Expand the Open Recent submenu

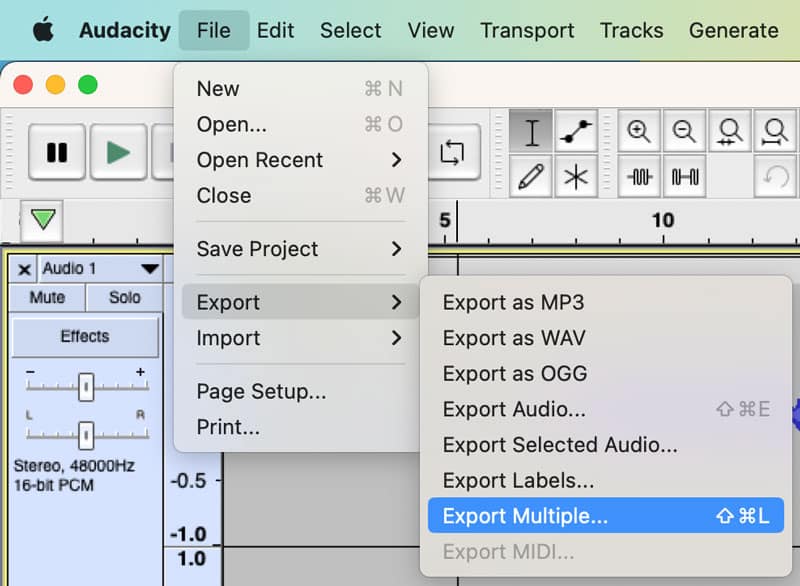301,160
